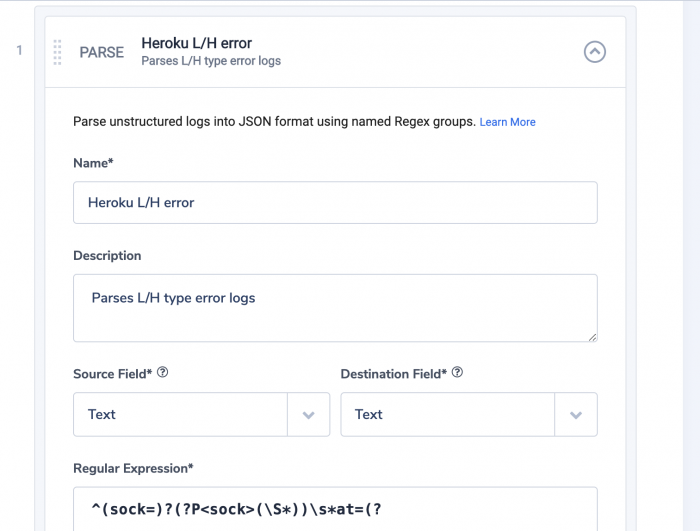Click the Source Field chevron arrow

(308, 415)
